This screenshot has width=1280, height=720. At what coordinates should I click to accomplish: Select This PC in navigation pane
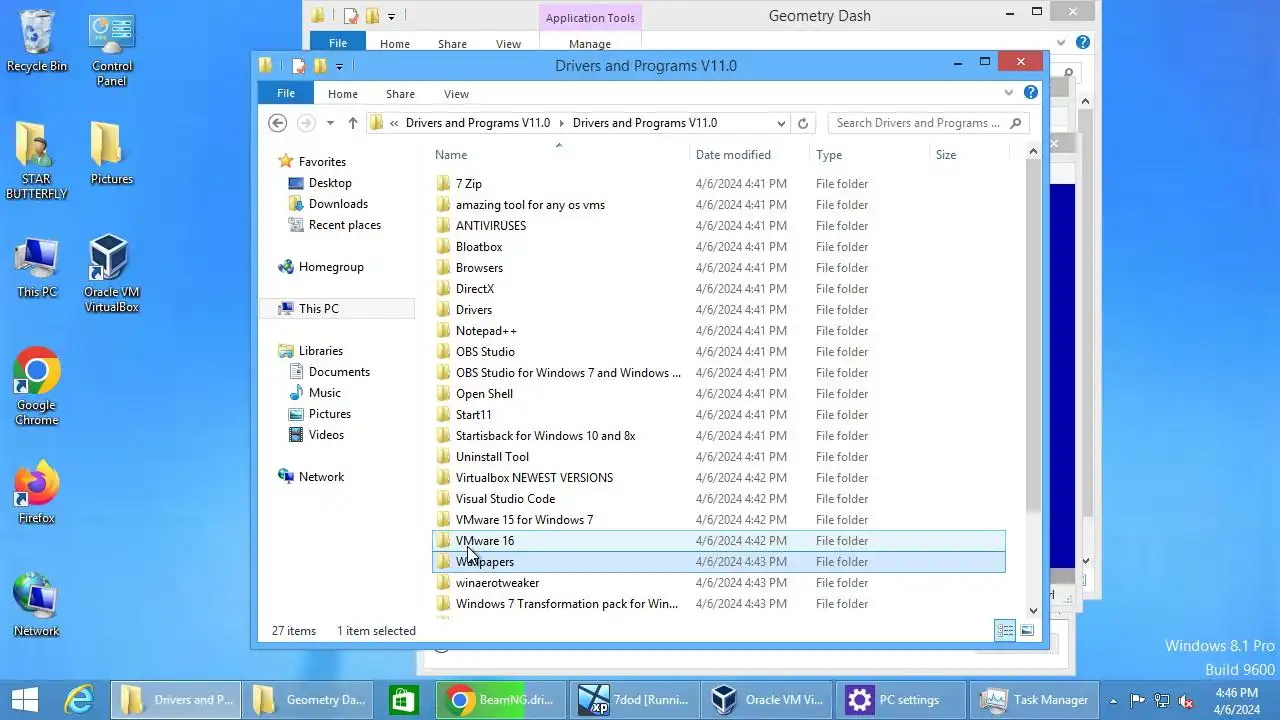[338, 309]
